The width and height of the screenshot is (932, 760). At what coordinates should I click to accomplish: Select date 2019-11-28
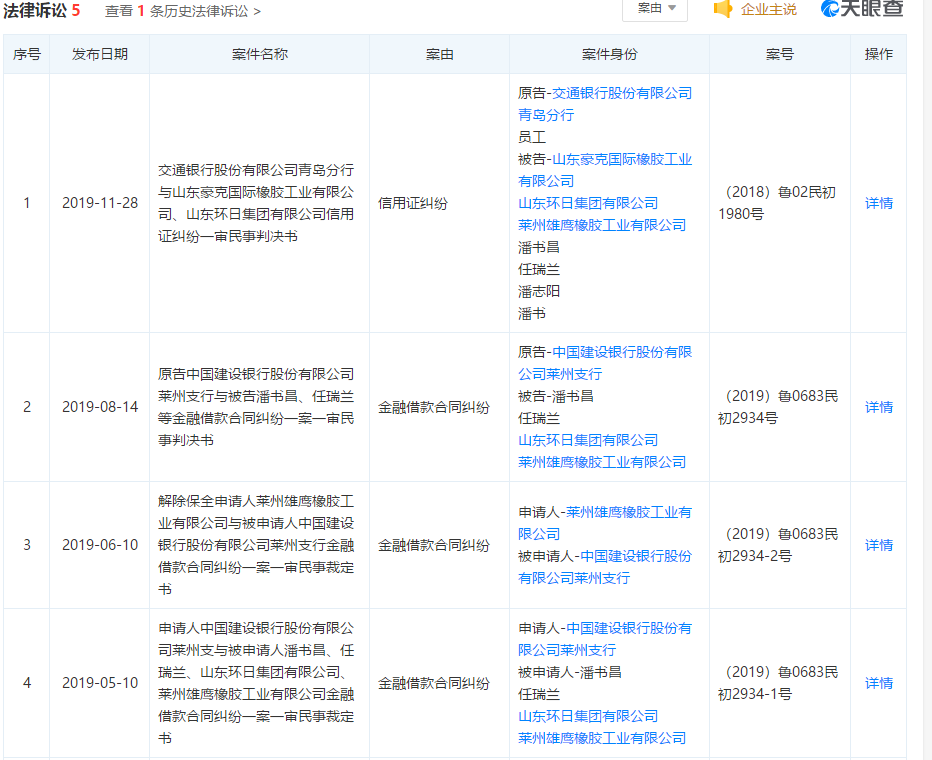[x=100, y=203]
